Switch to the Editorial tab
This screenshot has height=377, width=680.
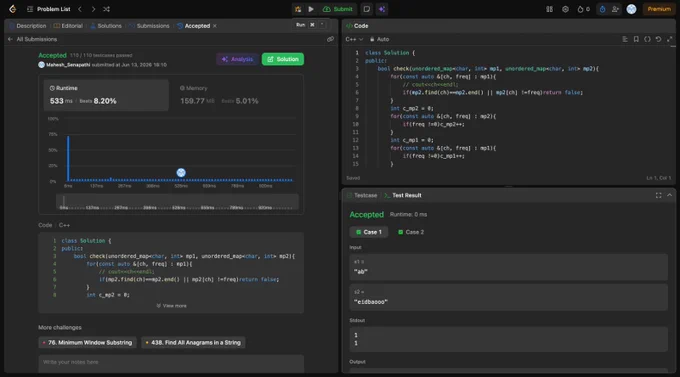click(x=68, y=26)
